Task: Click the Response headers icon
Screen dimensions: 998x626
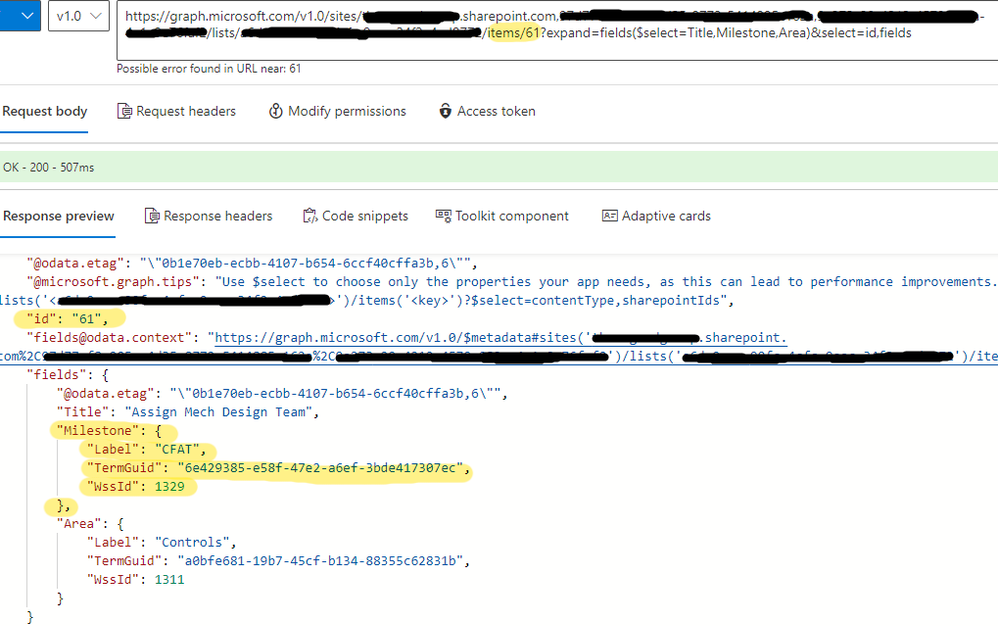Action: (x=152, y=216)
